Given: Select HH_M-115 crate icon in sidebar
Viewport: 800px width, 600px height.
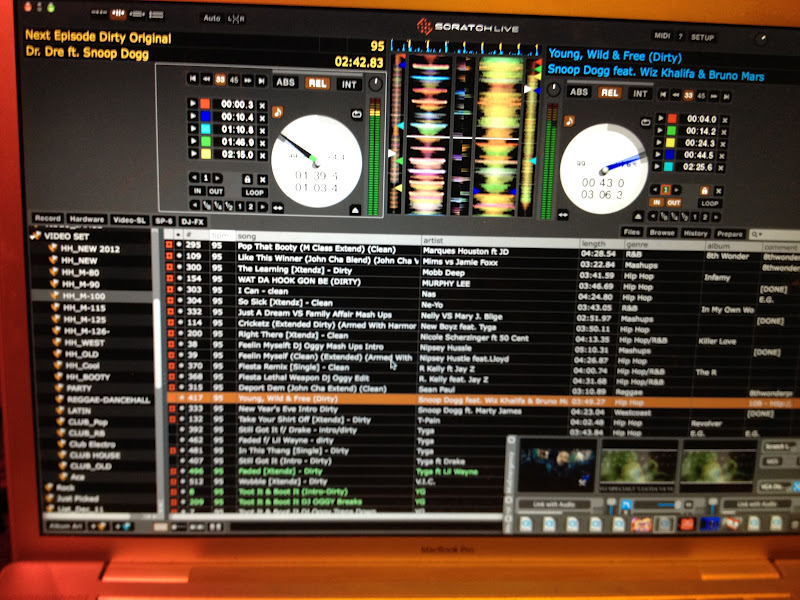Looking at the screenshot, I should (x=56, y=307).
